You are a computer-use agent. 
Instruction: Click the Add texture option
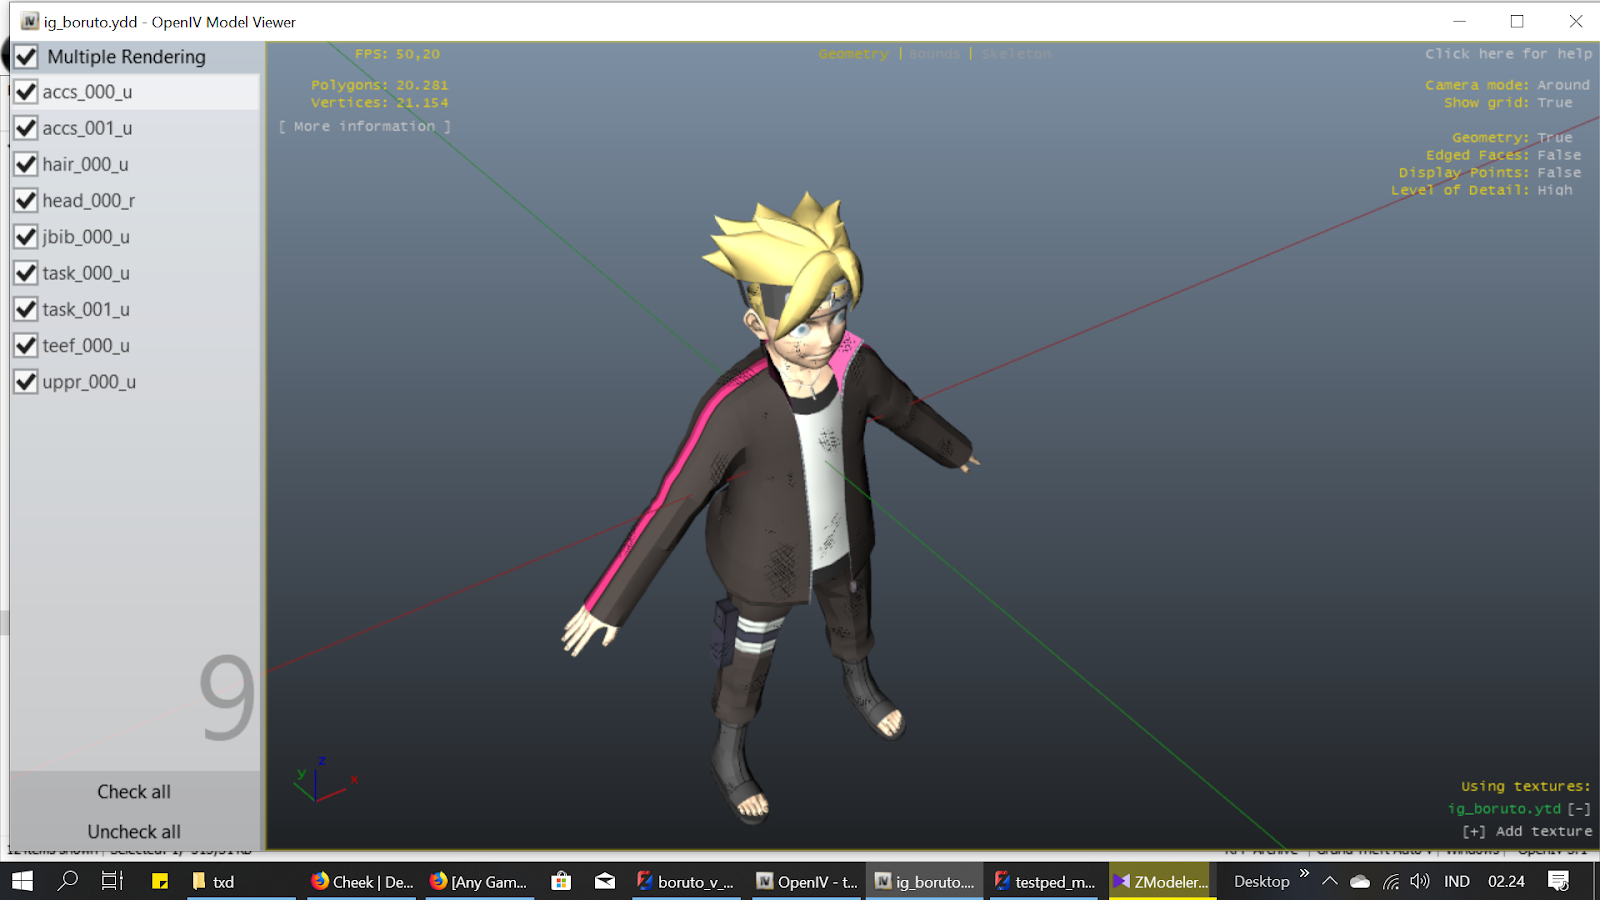pos(1527,831)
